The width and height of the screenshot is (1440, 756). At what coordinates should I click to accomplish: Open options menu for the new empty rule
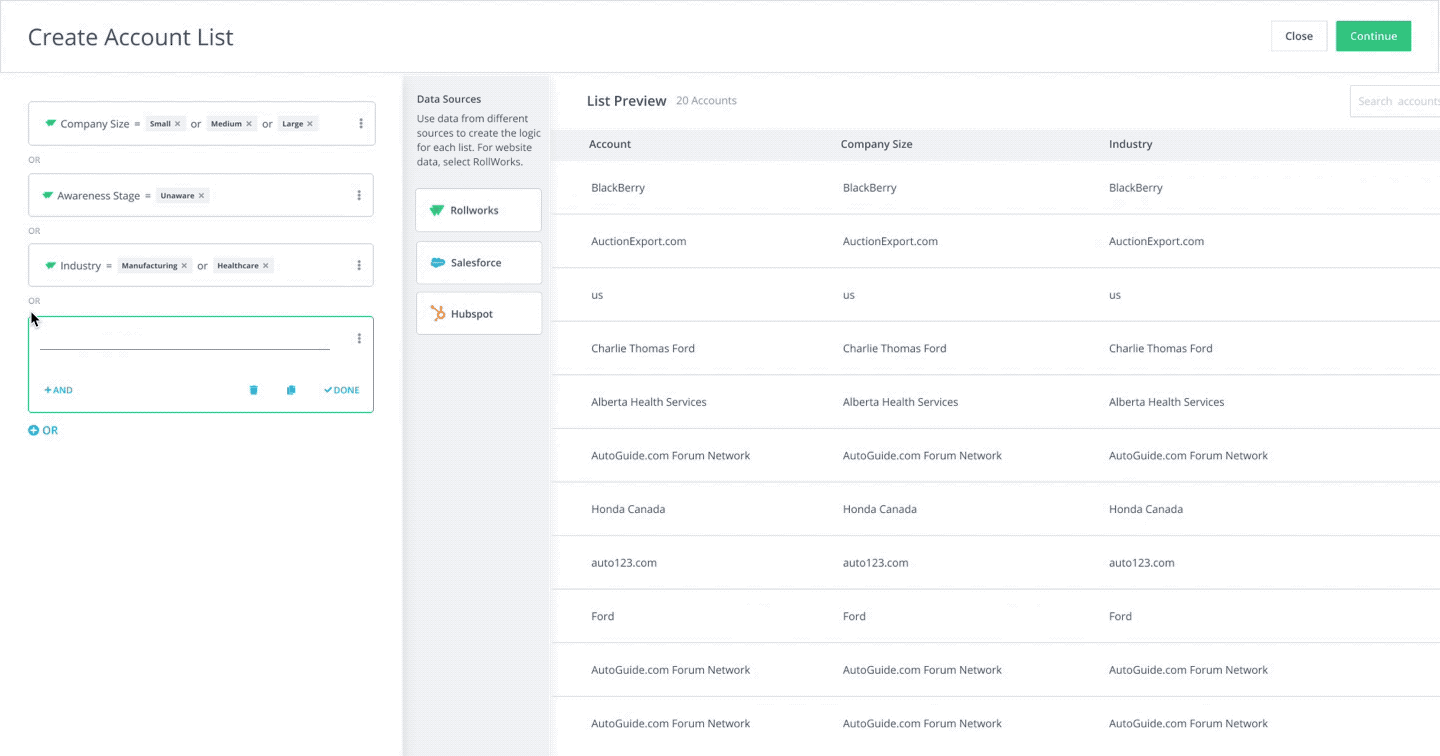point(359,339)
